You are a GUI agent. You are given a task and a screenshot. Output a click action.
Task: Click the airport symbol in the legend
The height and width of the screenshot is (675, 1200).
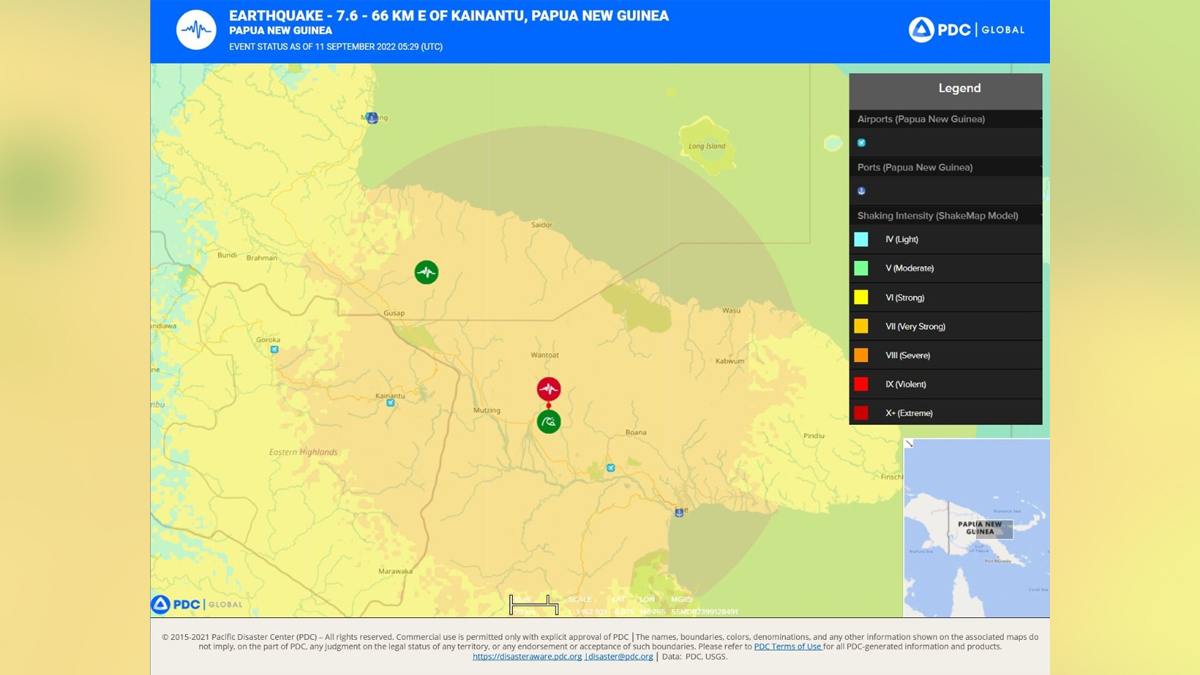[x=861, y=143]
